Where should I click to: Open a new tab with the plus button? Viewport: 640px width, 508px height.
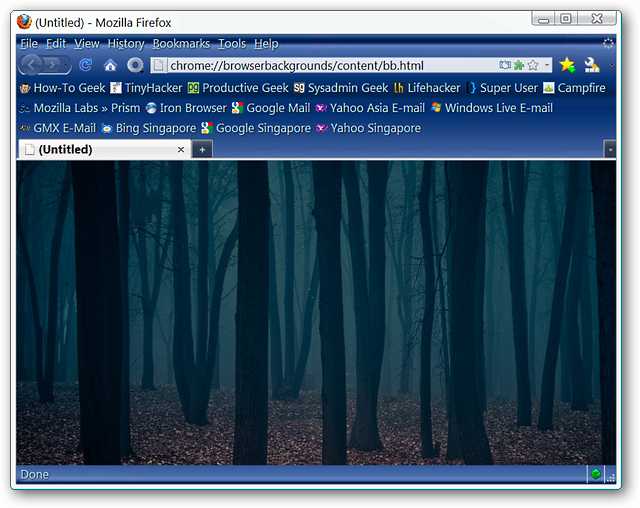click(x=202, y=150)
